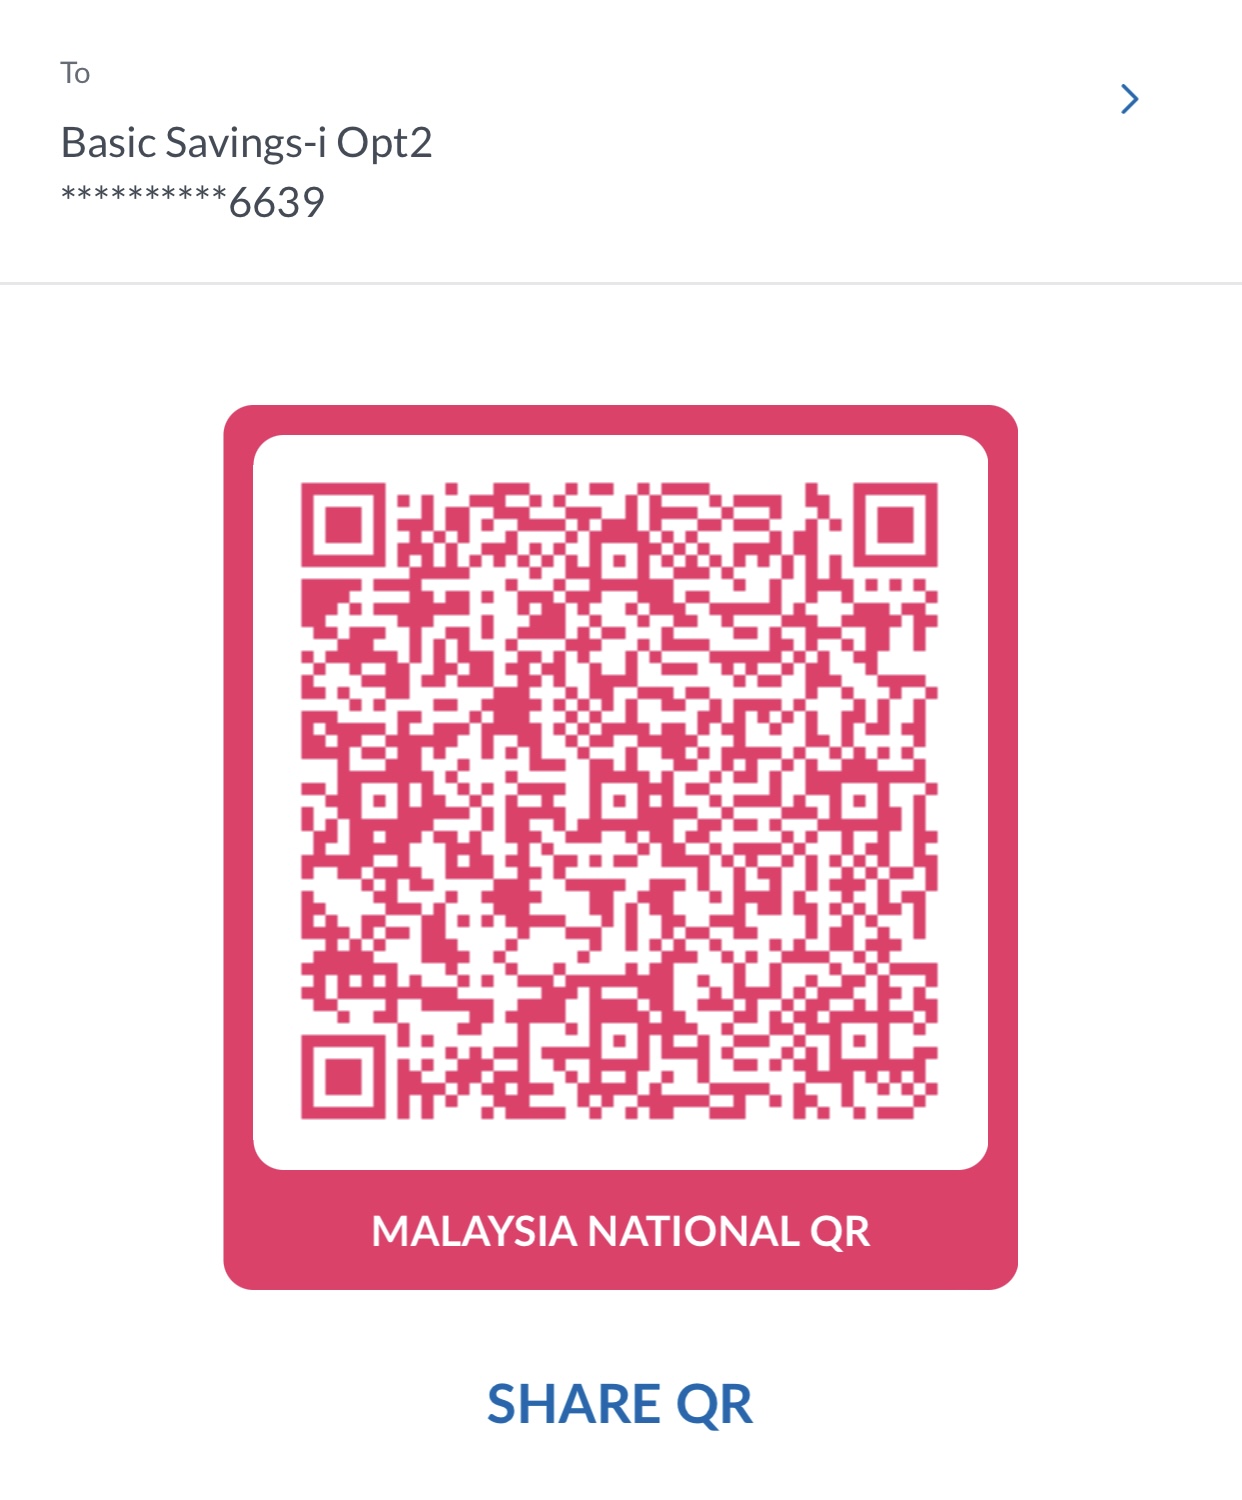Tap the "To" label above the account
Screen dimensions: 1242x1500
pyautogui.click(x=75, y=73)
